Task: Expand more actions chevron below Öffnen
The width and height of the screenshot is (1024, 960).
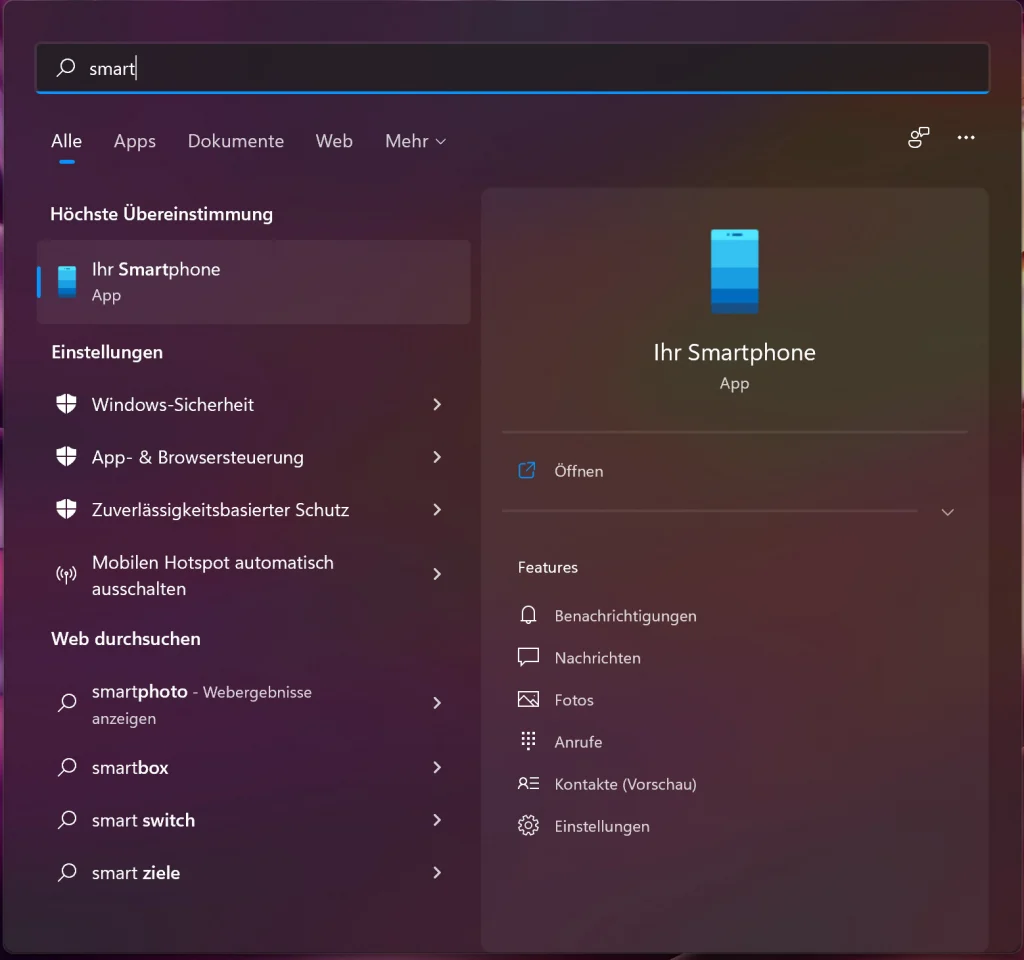Action: tap(948, 512)
